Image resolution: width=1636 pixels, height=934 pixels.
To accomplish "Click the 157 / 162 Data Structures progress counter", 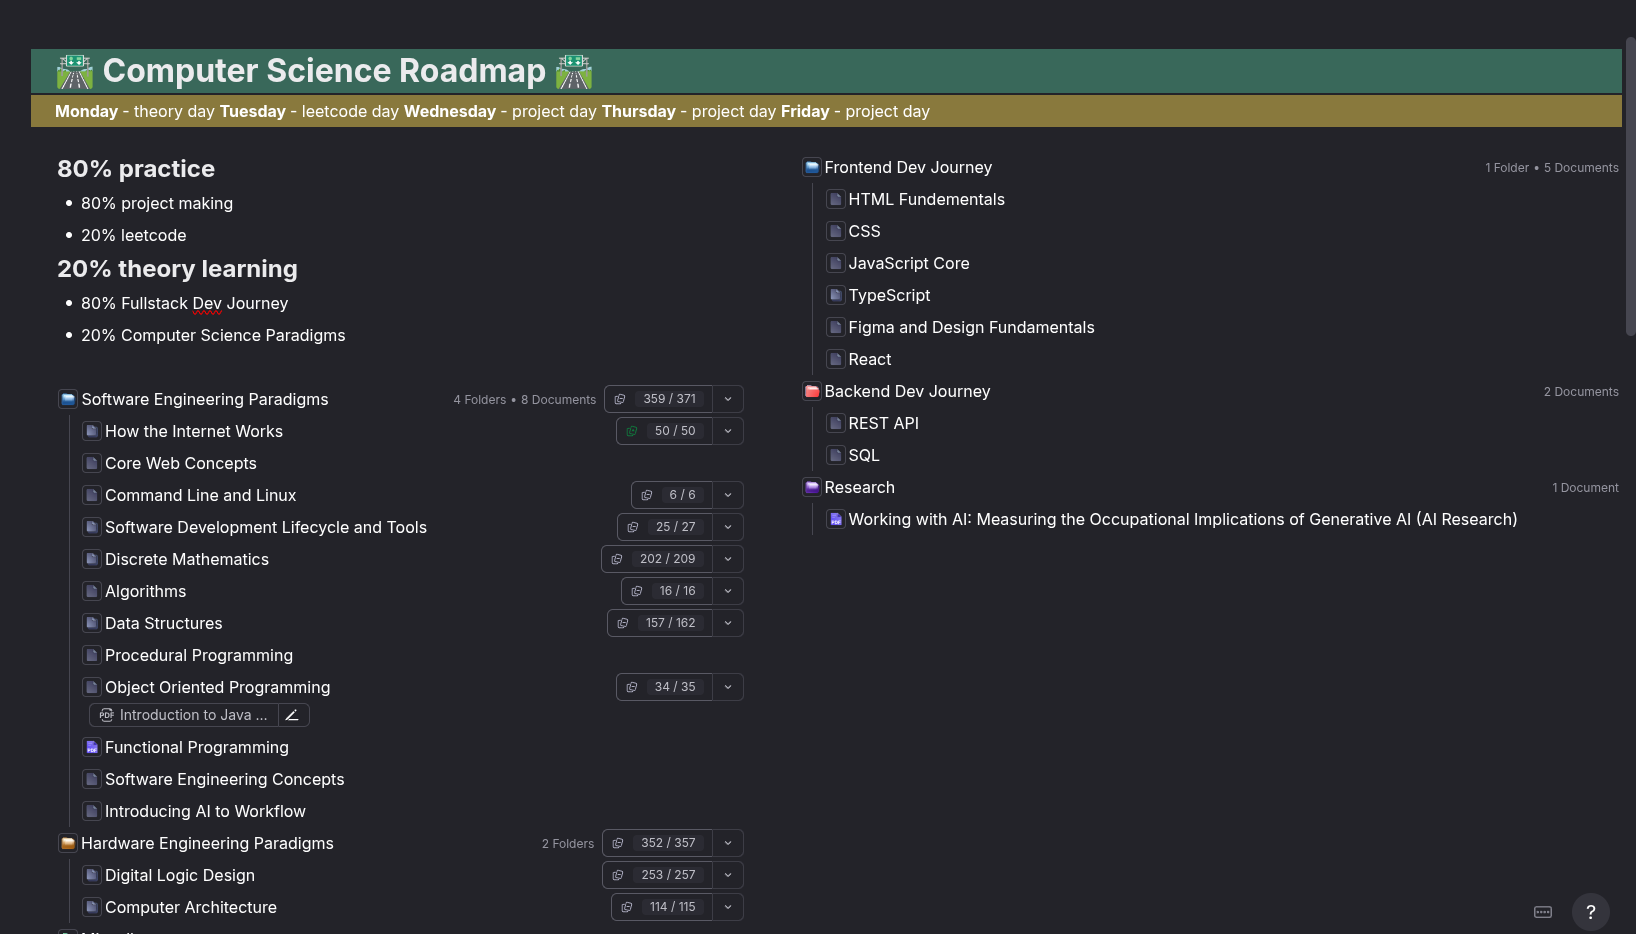I will point(670,623).
